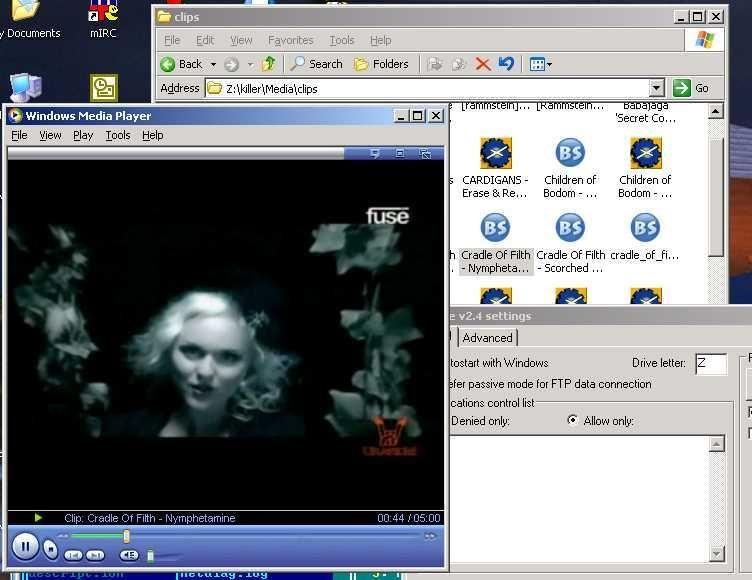Open the Forward history dropdown arrow

click(x=250, y=64)
